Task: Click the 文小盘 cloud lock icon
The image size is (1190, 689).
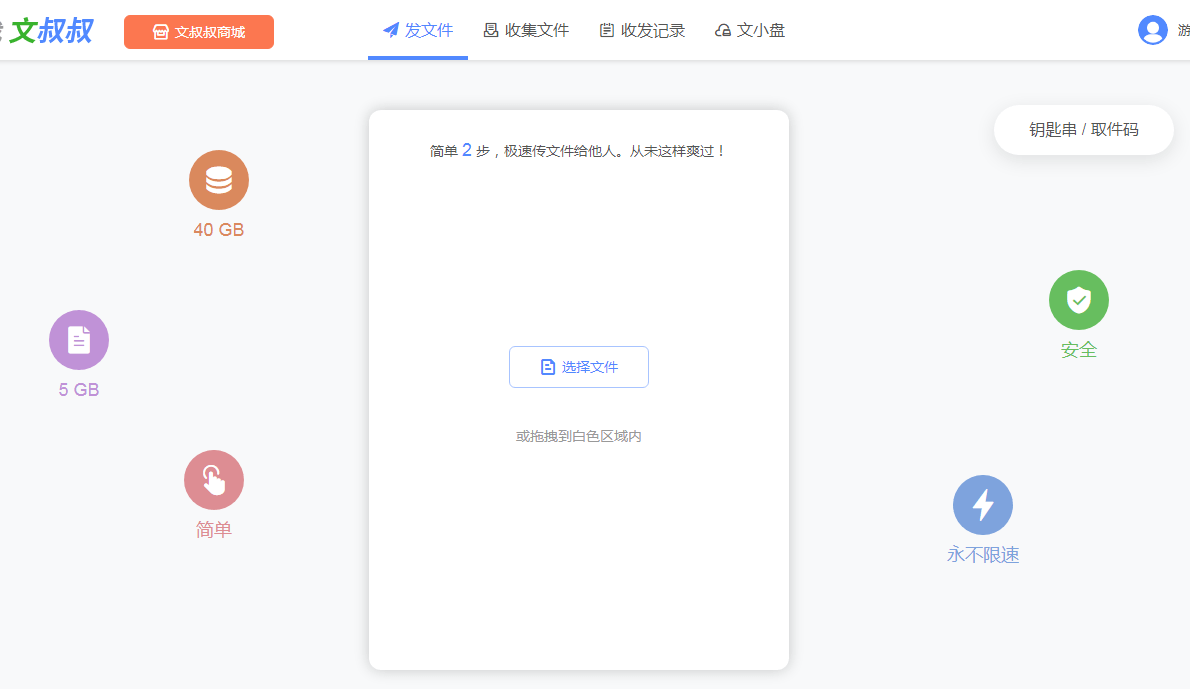Action: 722,31
